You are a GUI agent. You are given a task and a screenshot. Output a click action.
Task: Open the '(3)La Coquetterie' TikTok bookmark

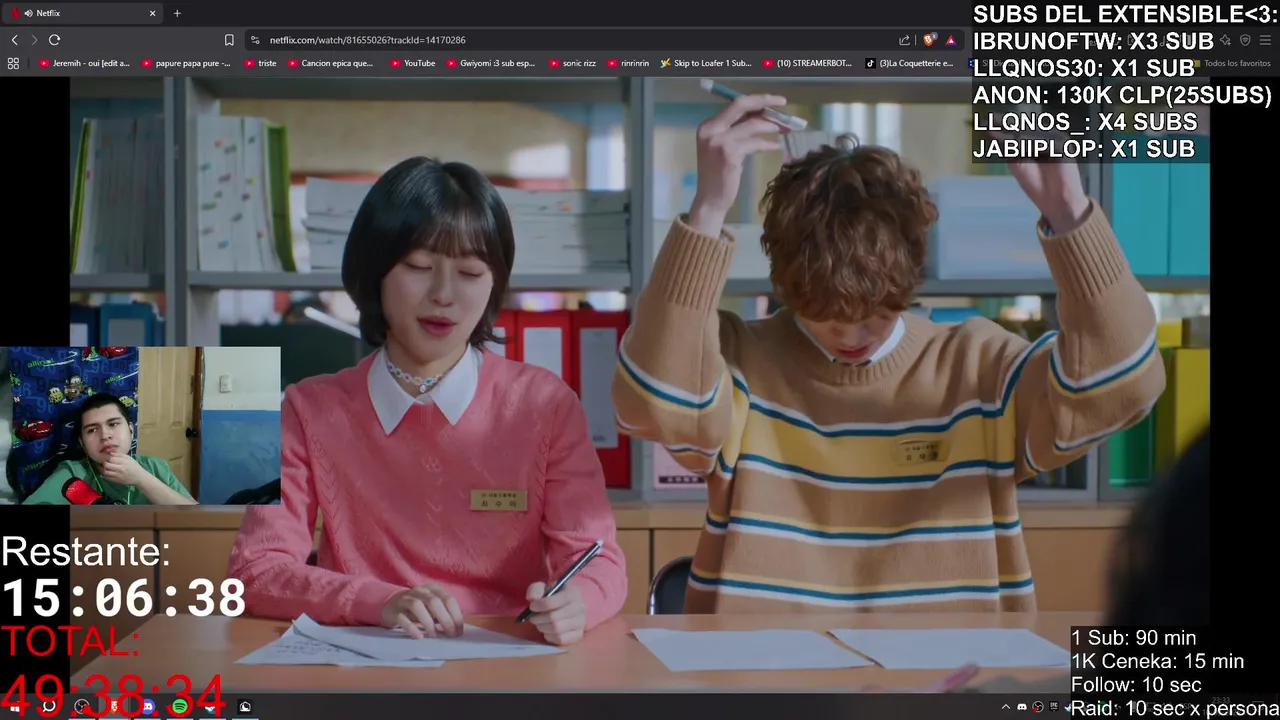910,63
